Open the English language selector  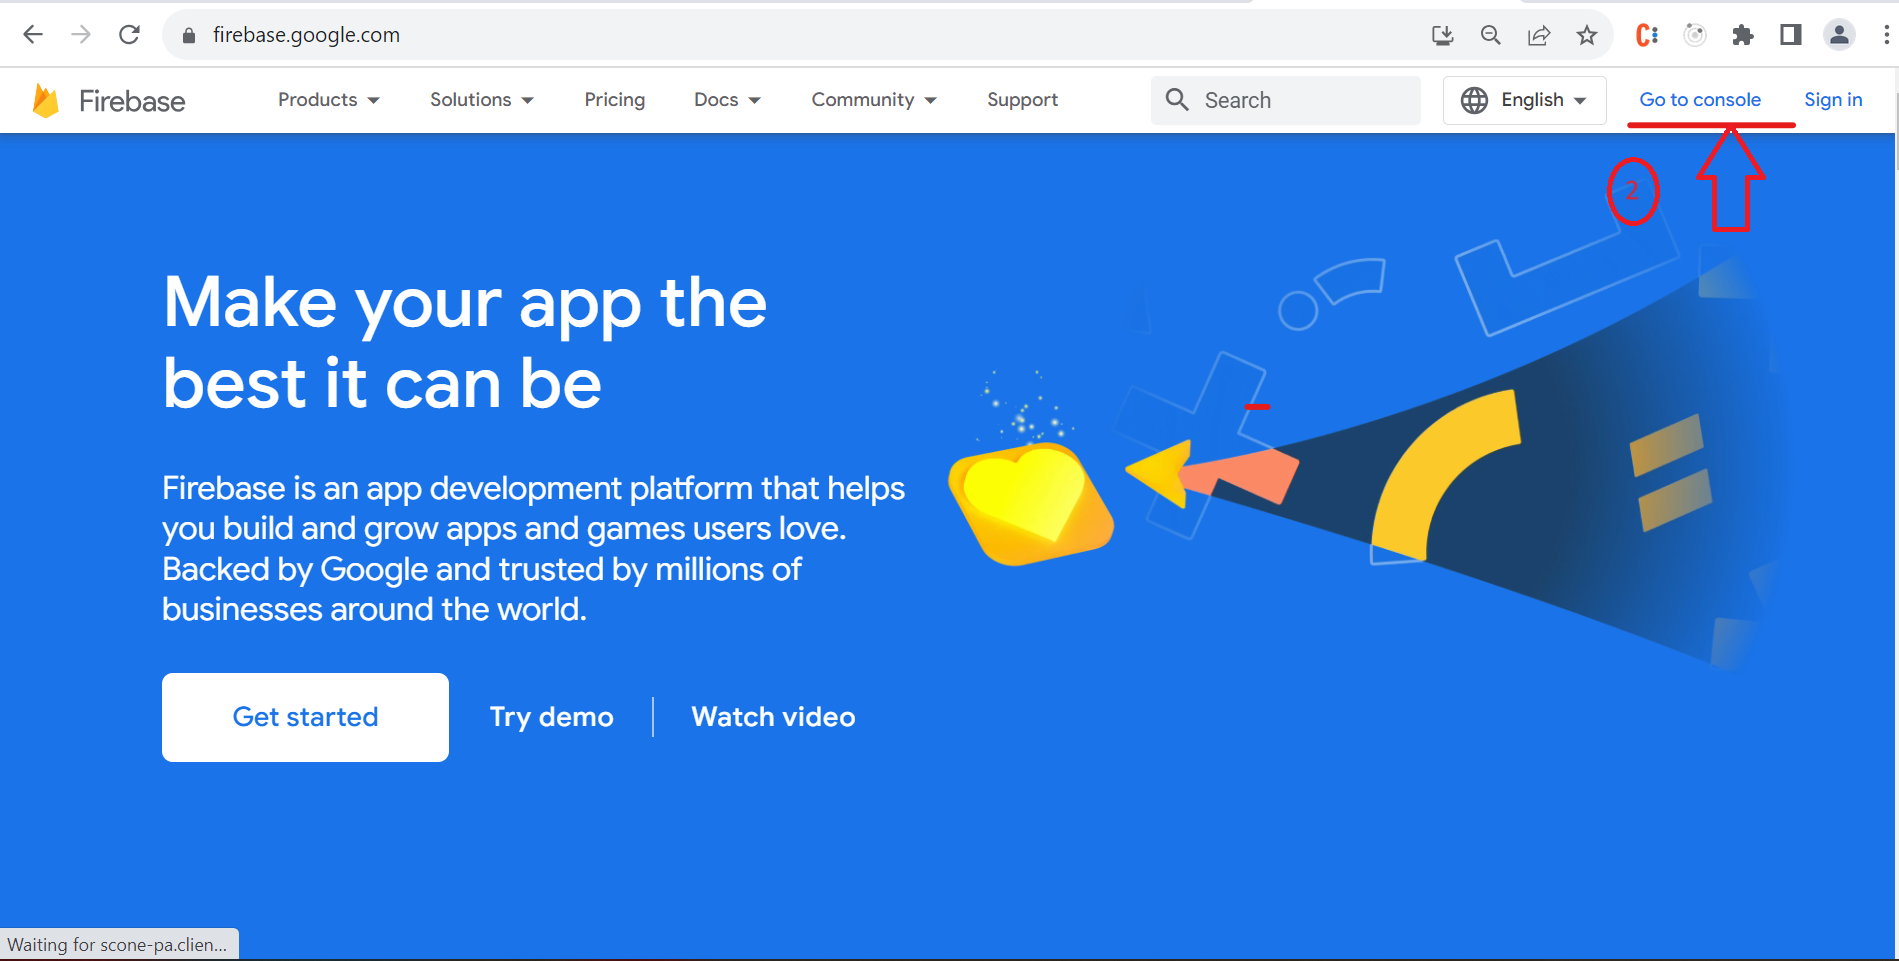[x=1524, y=100]
